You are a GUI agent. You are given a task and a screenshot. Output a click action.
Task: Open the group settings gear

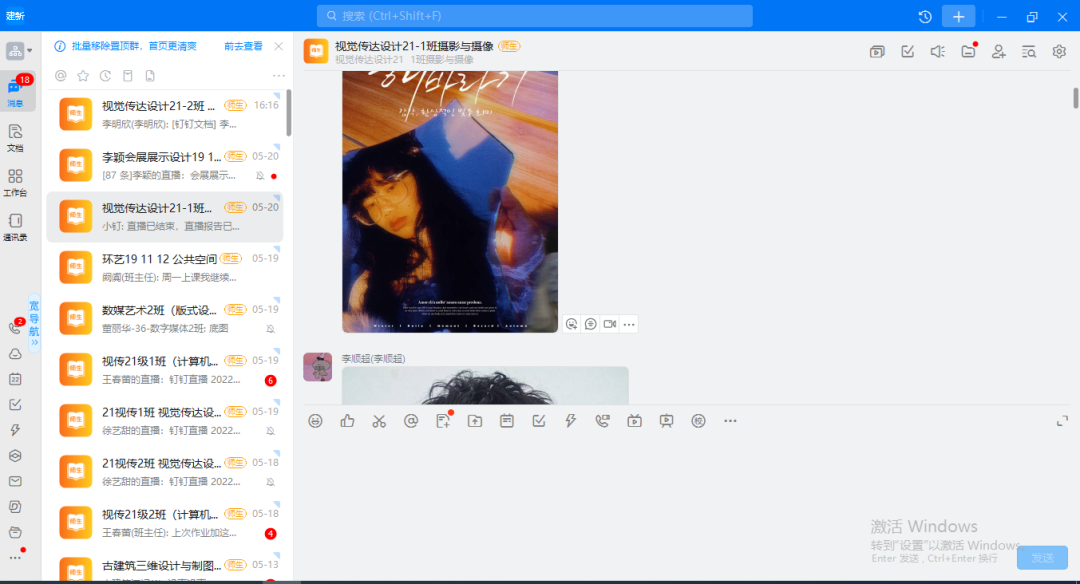pos(1058,51)
